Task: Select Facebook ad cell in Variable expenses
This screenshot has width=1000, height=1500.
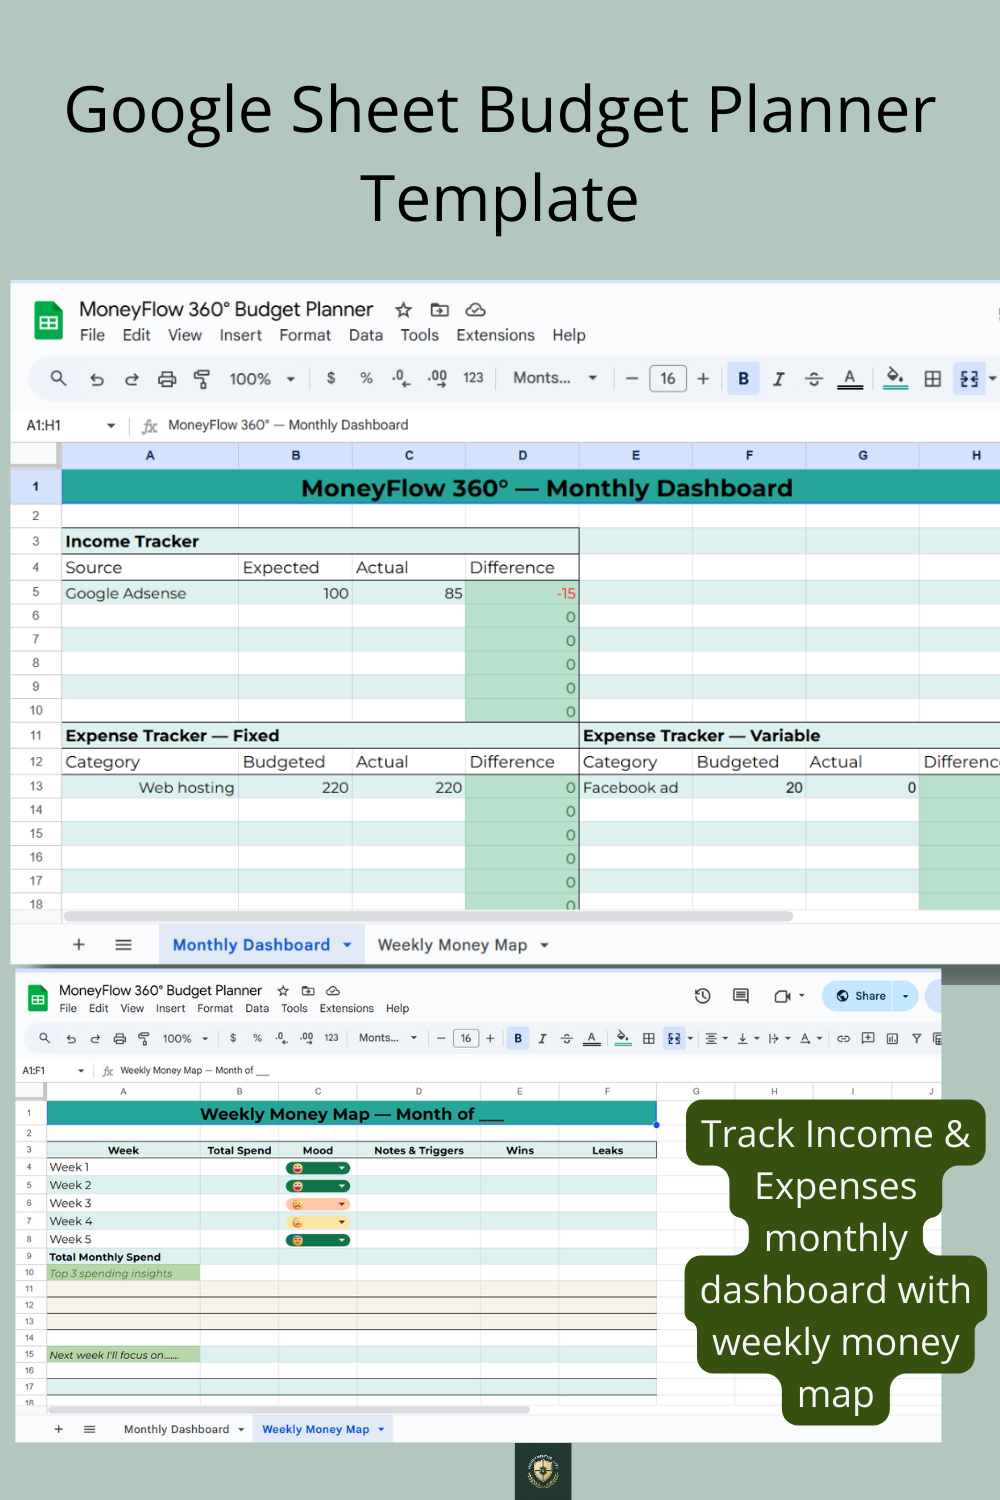Action: (636, 787)
